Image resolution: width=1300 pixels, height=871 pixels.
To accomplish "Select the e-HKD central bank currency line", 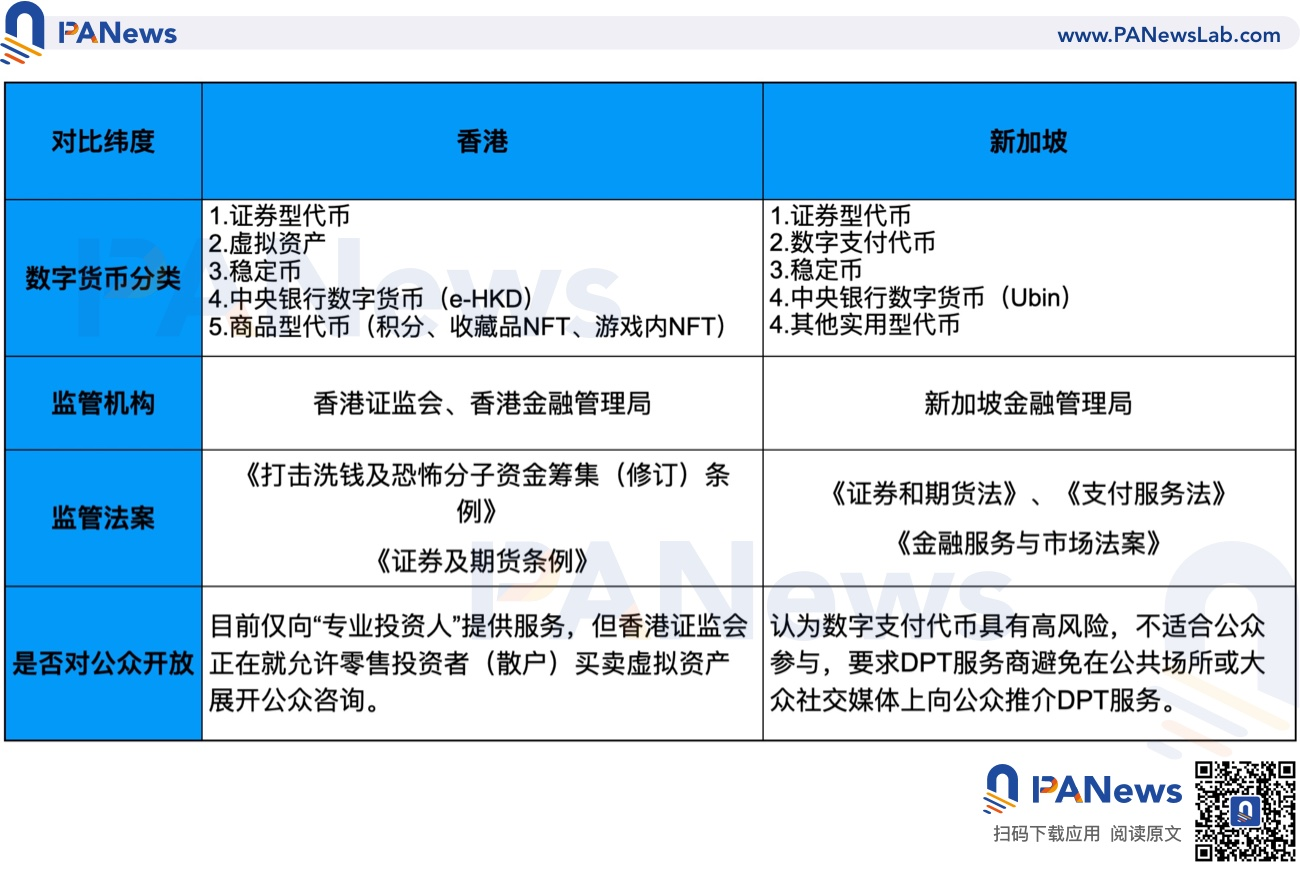I will pos(371,298).
